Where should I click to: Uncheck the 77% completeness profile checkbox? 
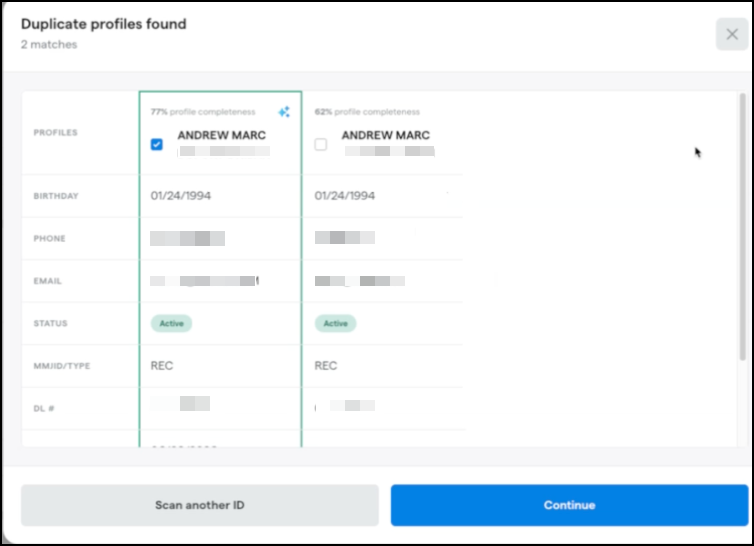click(157, 144)
